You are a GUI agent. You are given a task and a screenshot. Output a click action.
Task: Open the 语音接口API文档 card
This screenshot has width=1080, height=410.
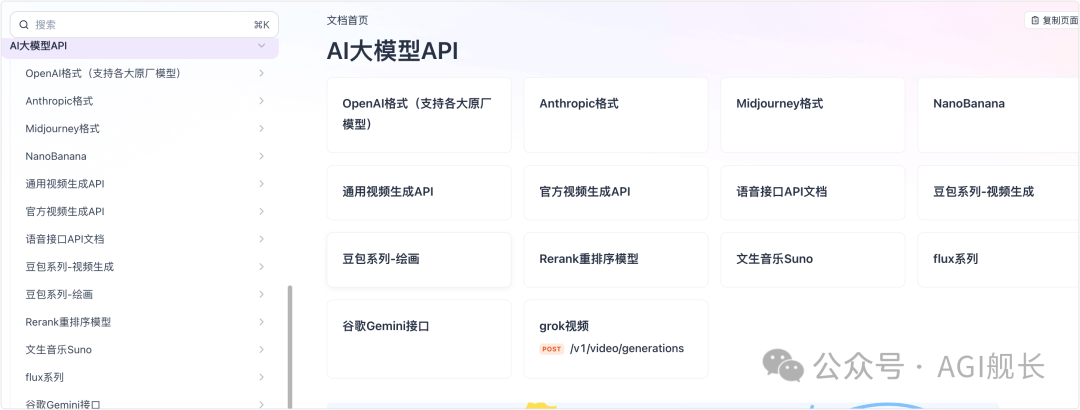(813, 192)
